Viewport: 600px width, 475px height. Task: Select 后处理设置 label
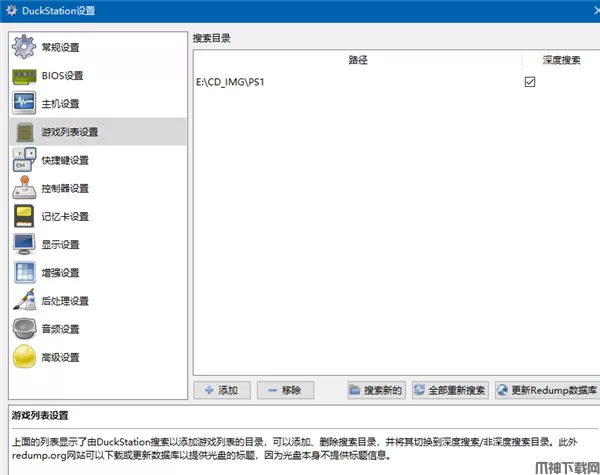click(x=65, y=301)
